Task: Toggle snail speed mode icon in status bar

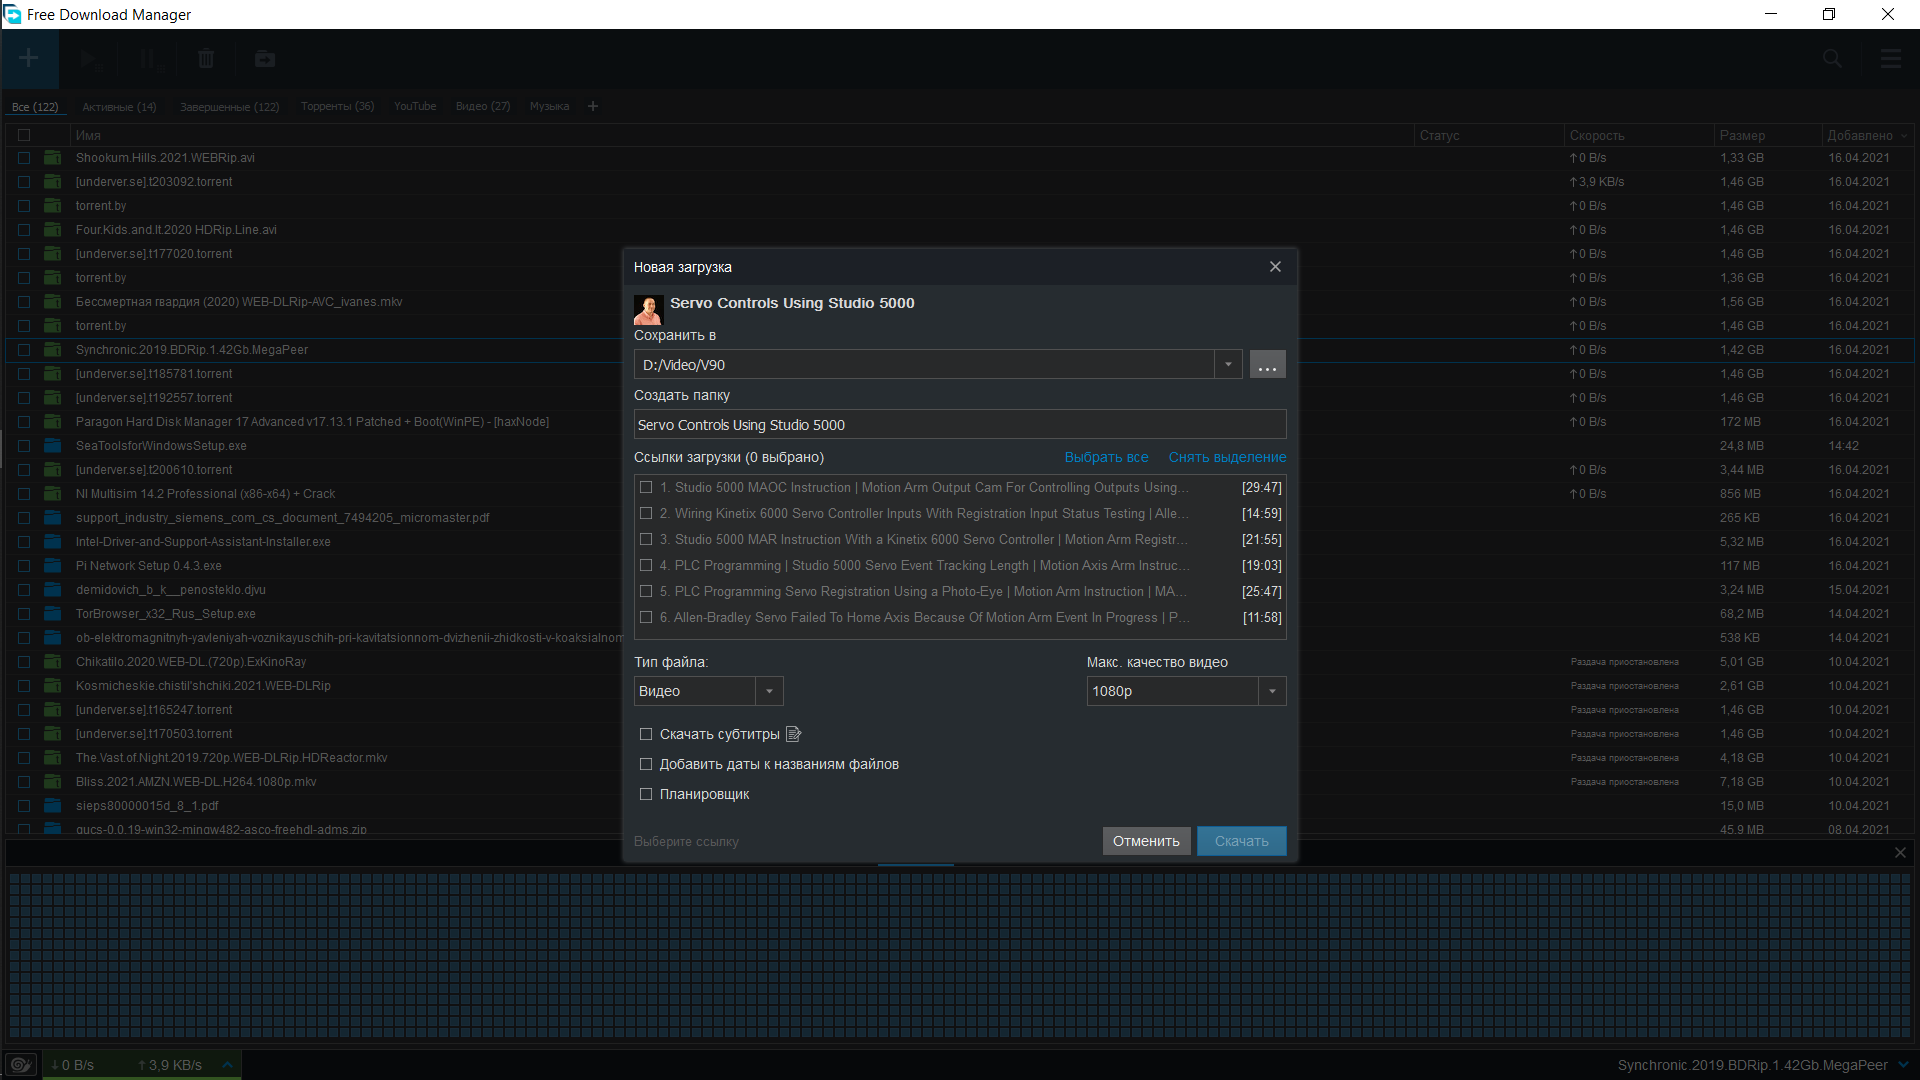Action: tap(21, 1065)
